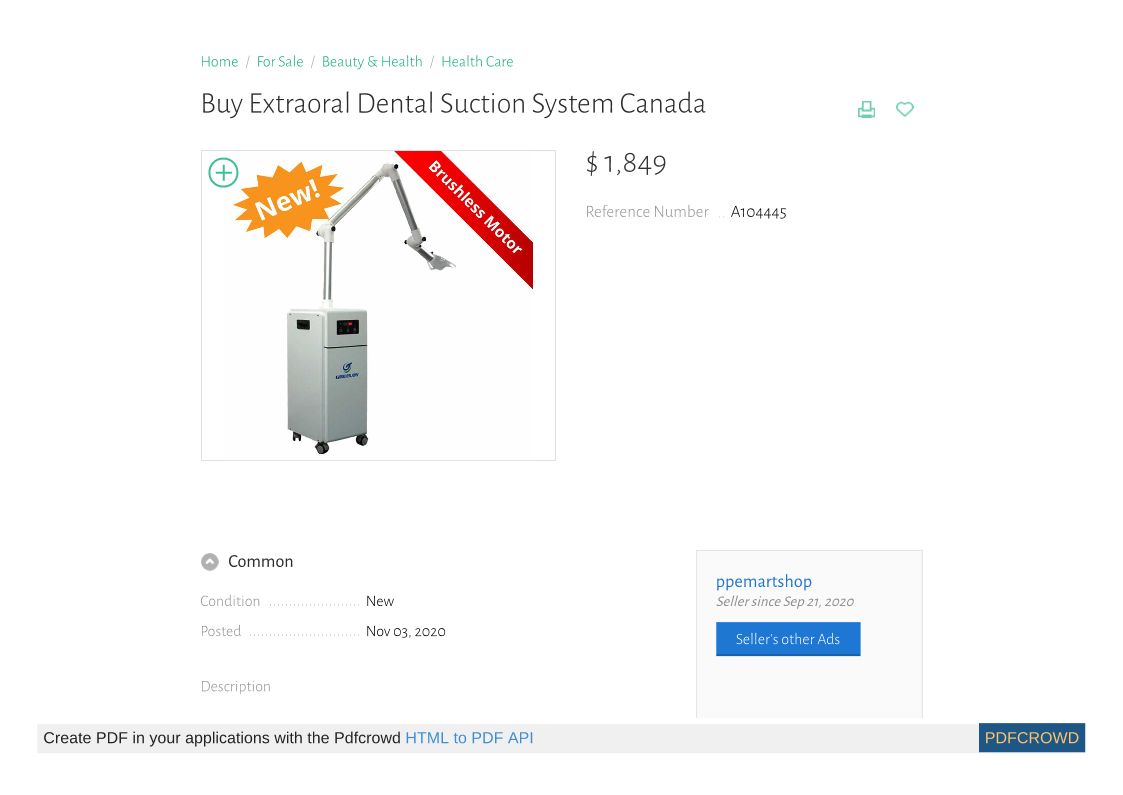Image resolution: width=1123 pixels, height=795 pixels.
Task: Click the Brushless Motor red ribbon
Action: (x=476, y=207)
